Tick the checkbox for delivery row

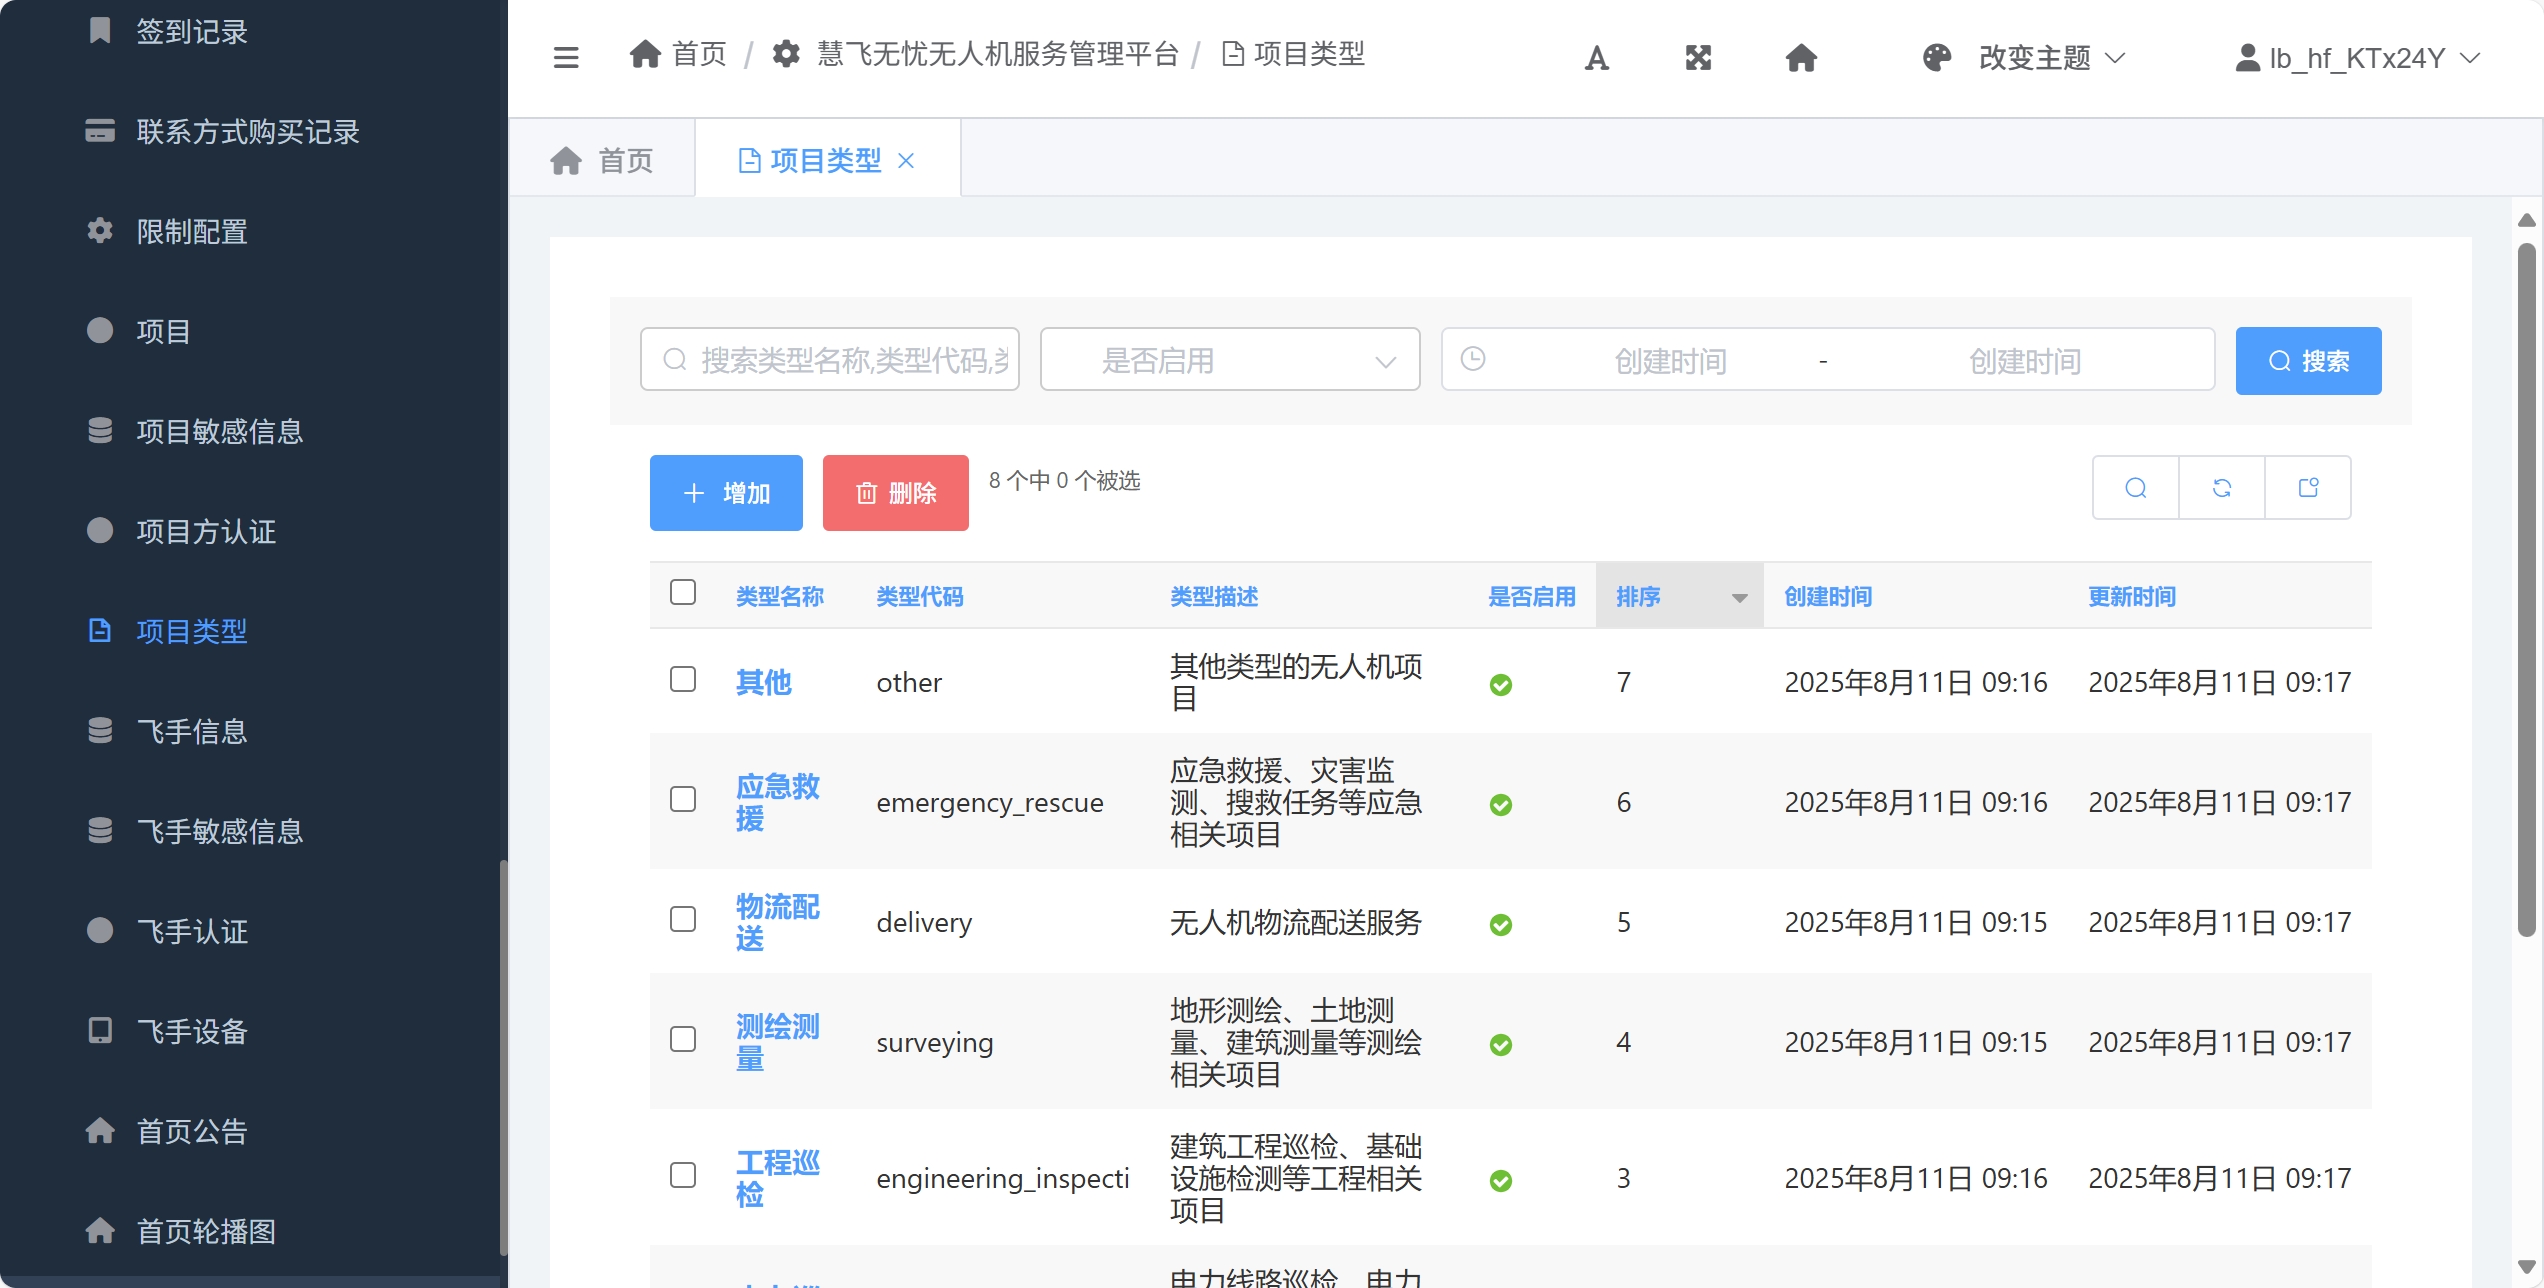tap(683, 920)
